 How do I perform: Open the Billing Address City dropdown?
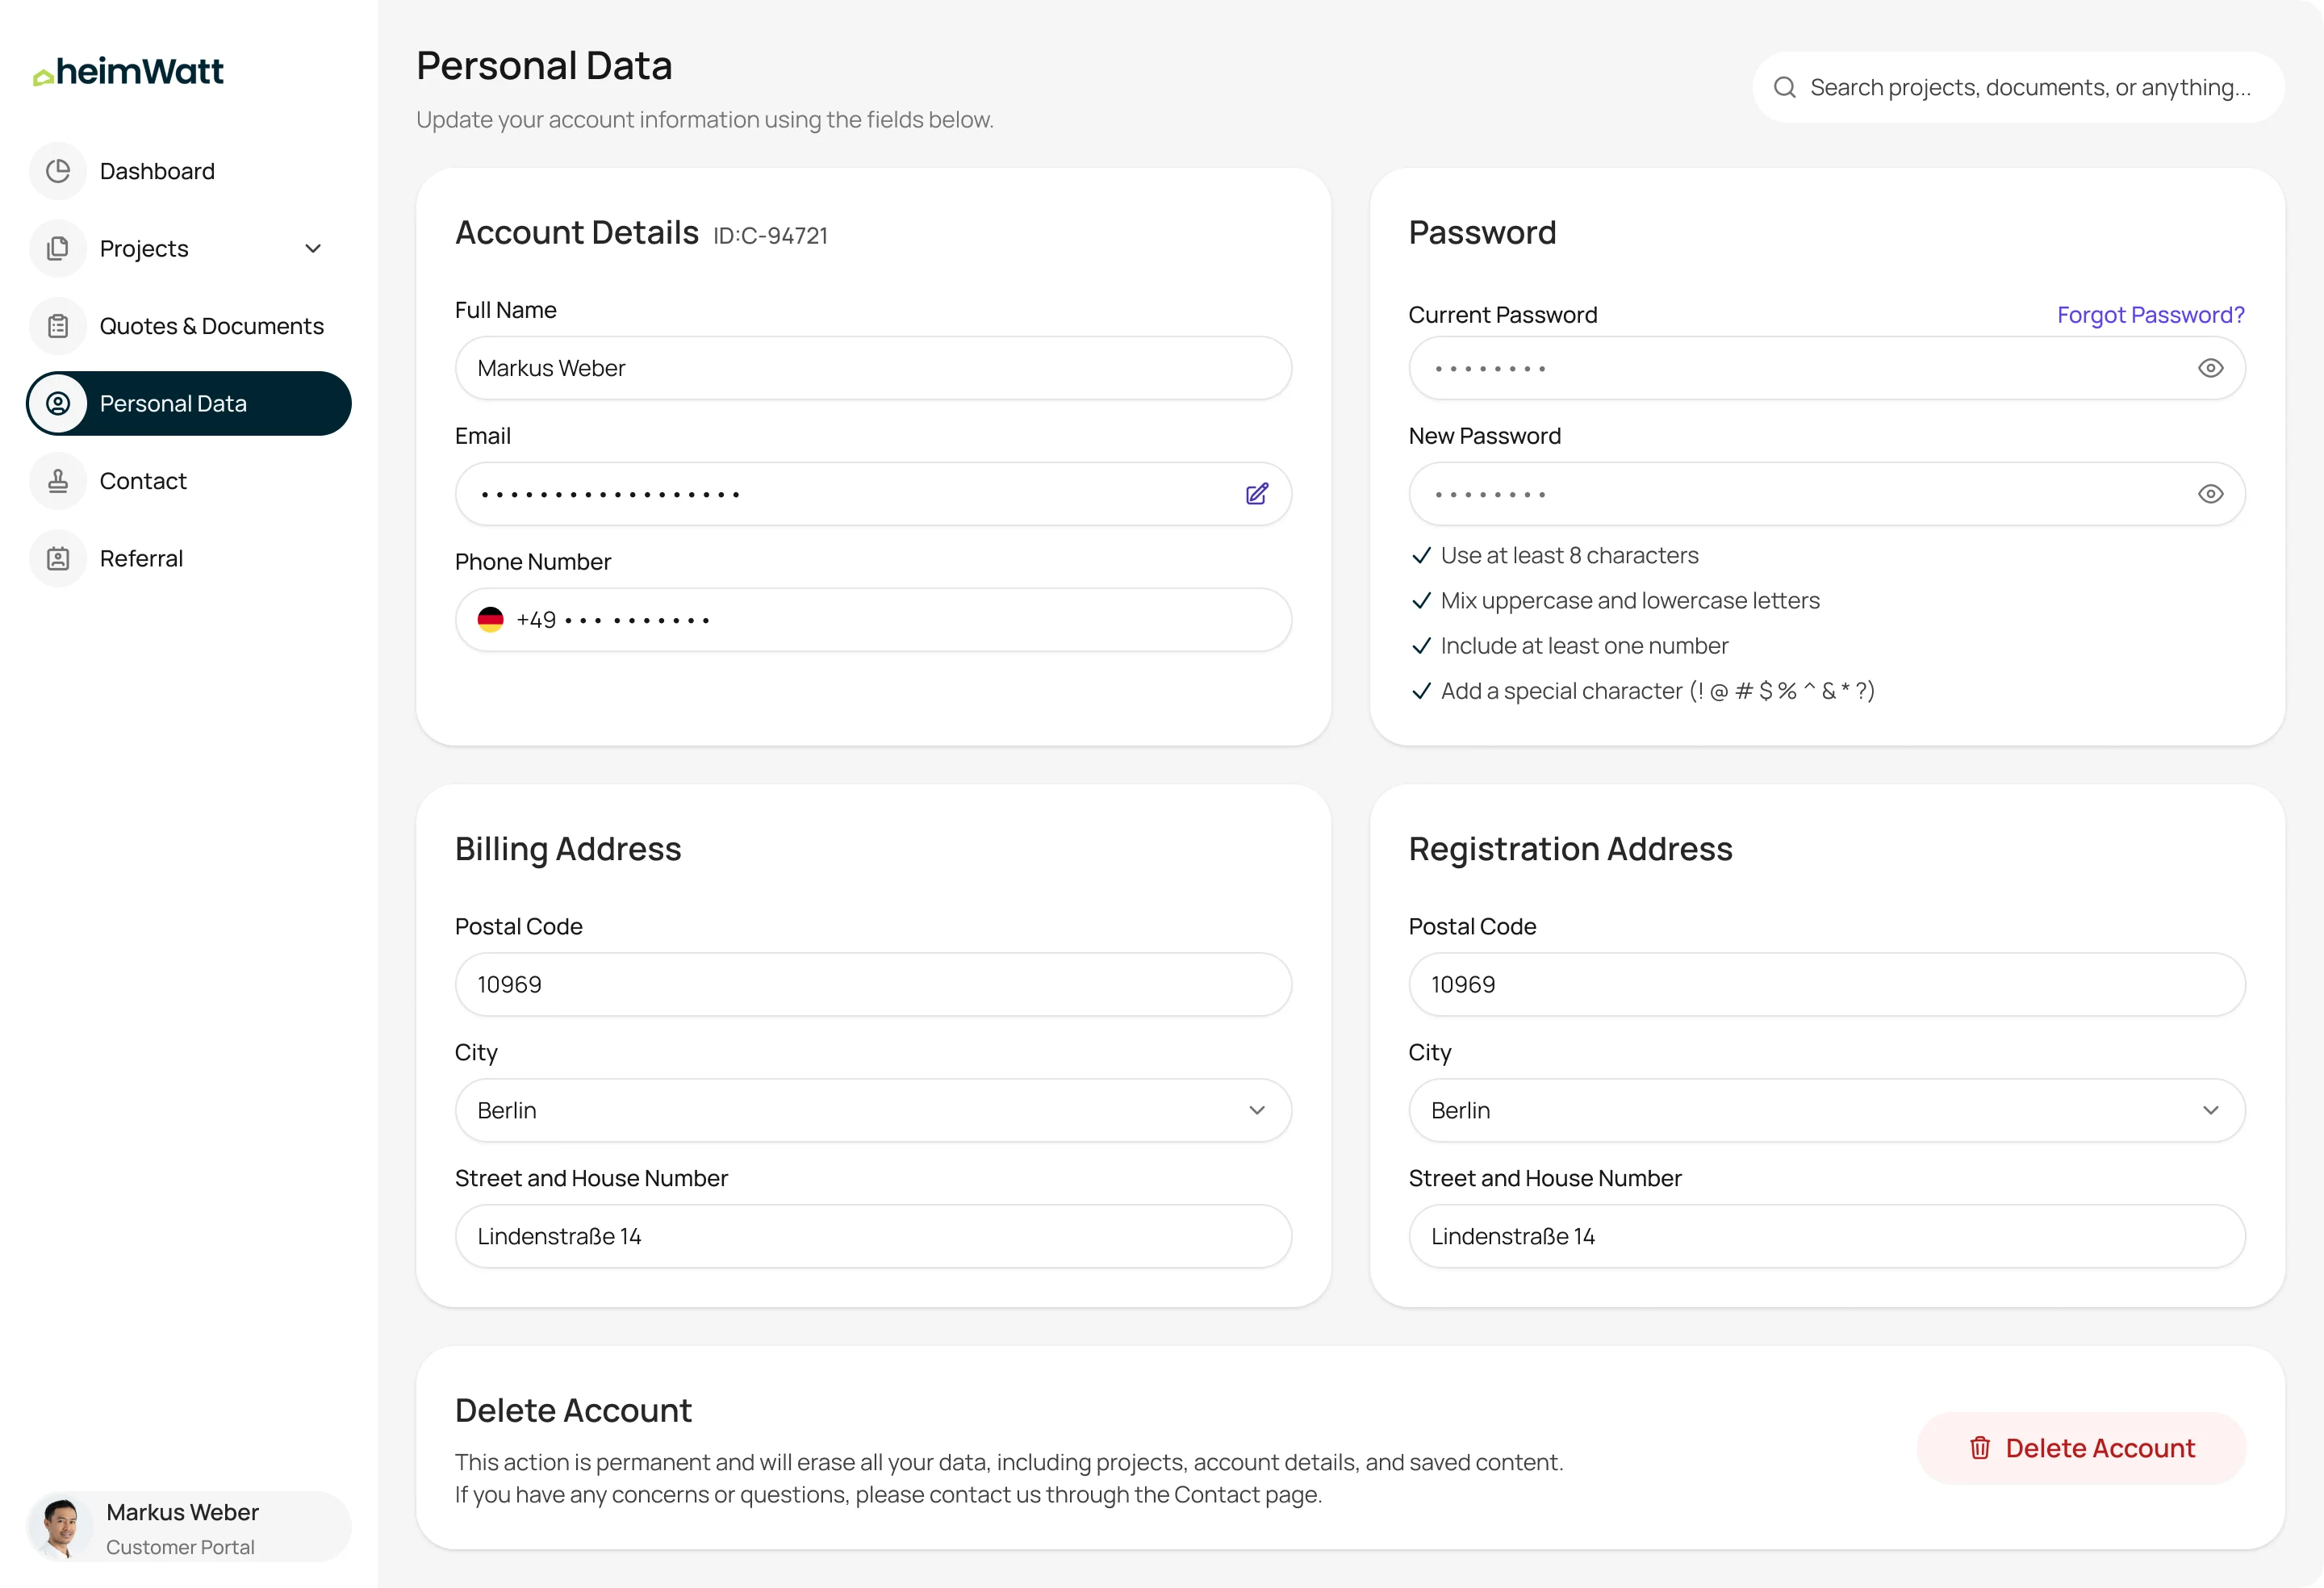pos(873,1110)
